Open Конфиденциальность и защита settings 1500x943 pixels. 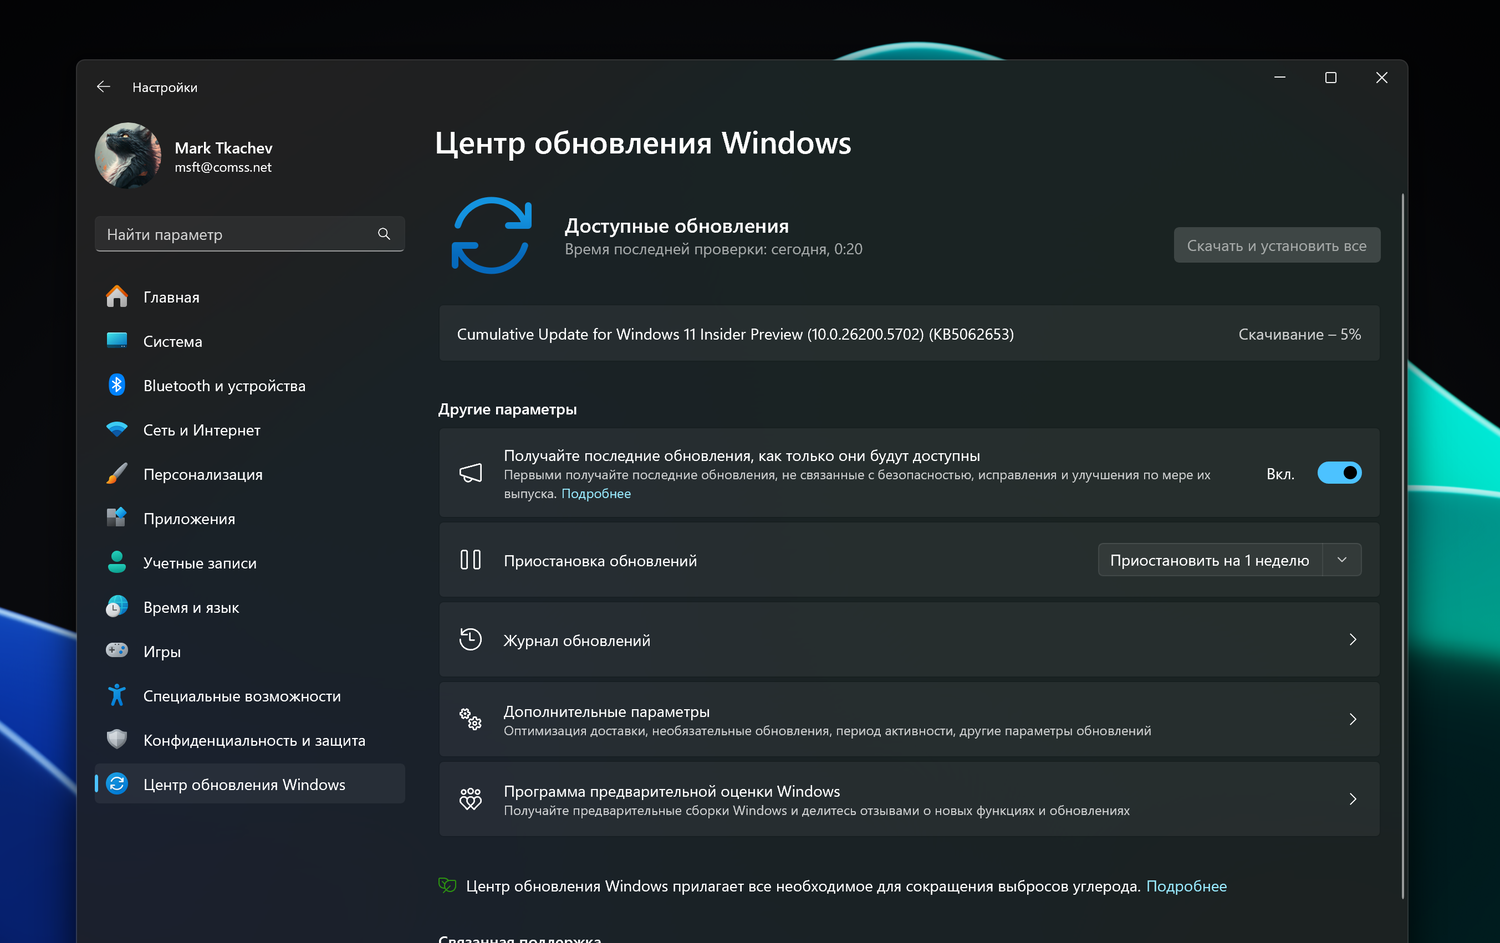(x=250, y=740)
